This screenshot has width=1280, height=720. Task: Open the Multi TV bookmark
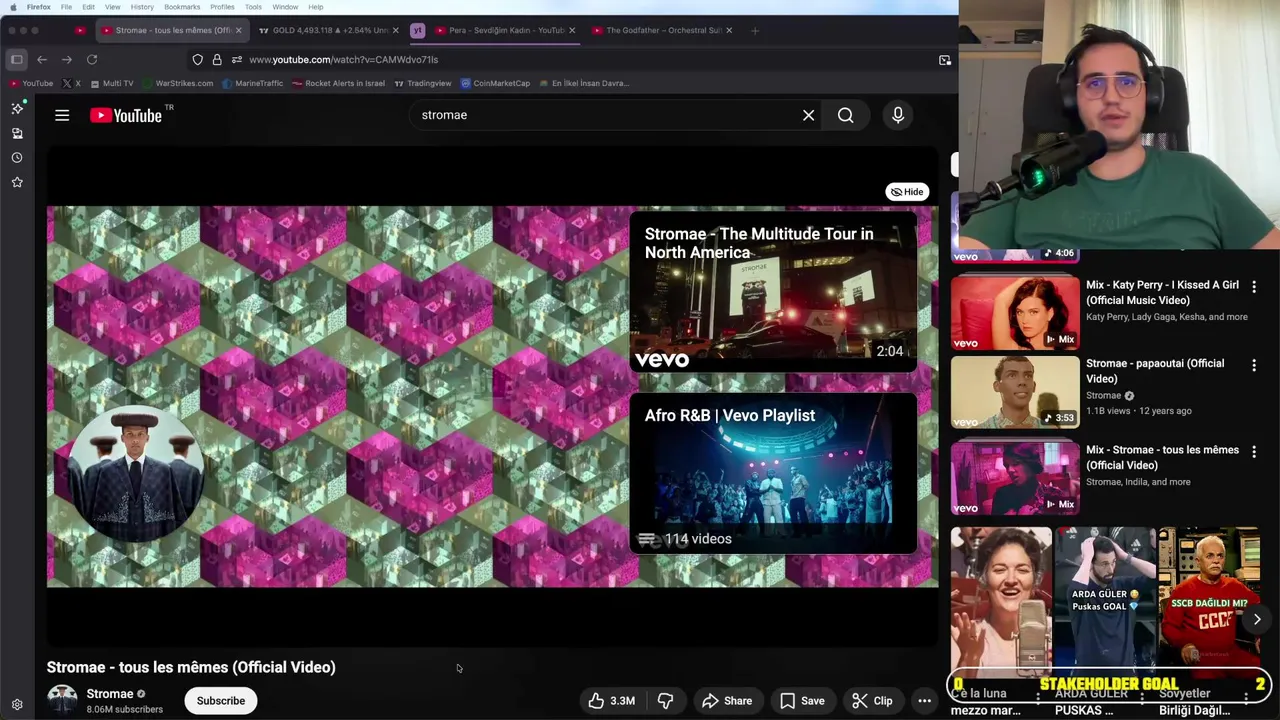[x=111, y=83]
